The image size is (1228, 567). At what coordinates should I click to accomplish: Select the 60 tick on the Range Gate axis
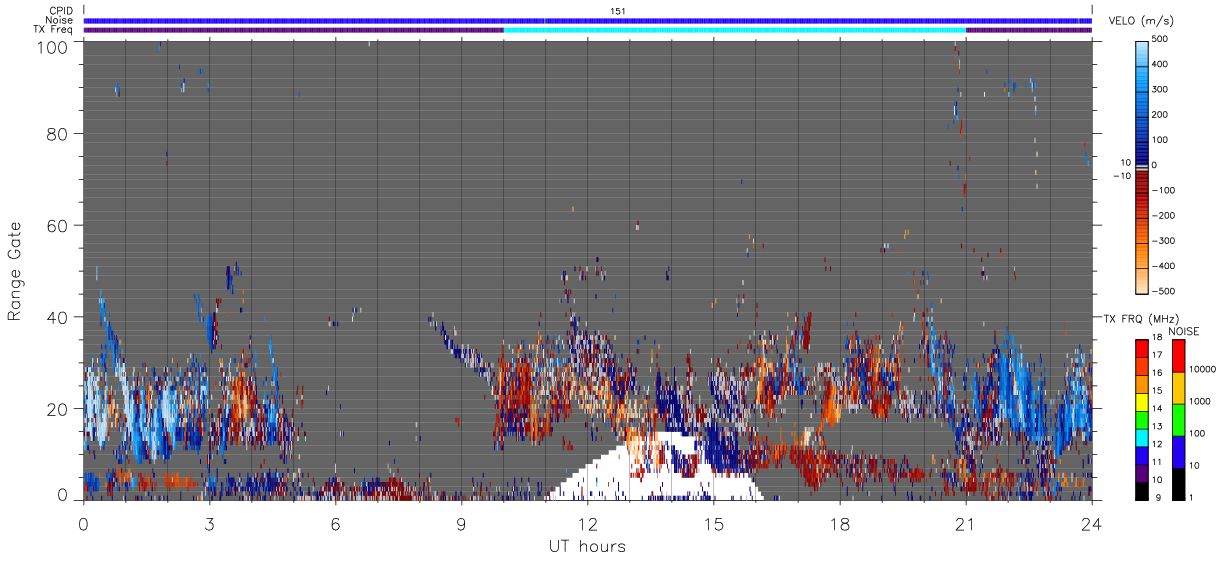coord(57,226)
